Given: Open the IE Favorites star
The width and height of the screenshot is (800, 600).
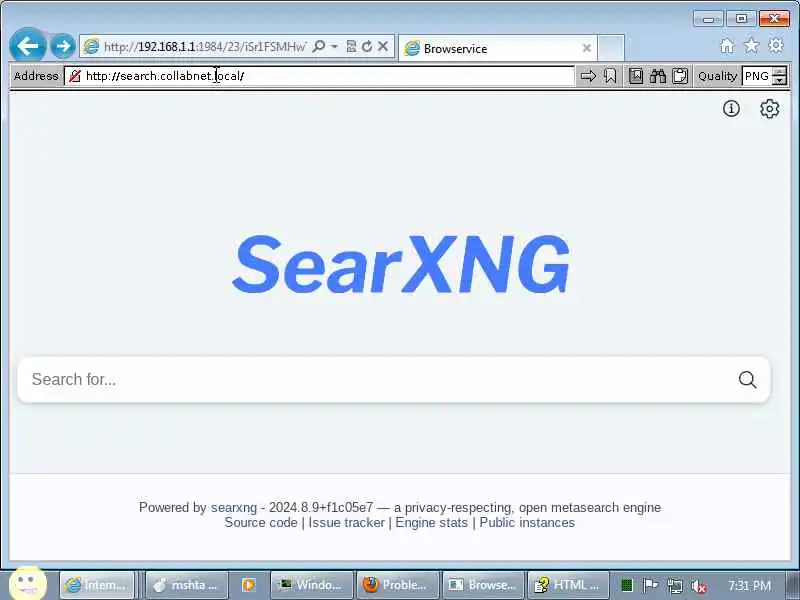Looking at the screenshot, I should pyautogui.click(x=752, y=46).
